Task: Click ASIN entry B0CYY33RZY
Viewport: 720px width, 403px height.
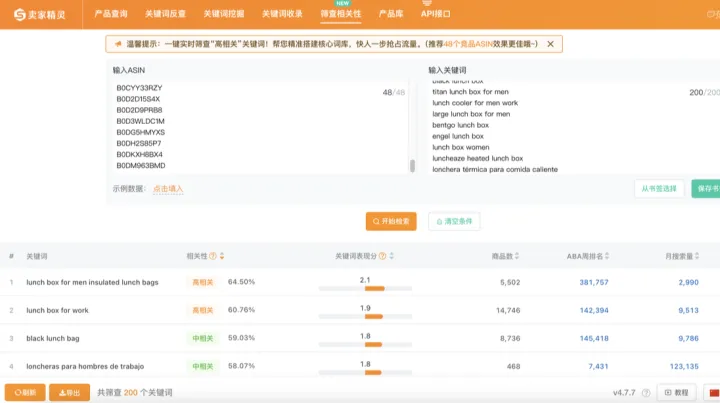Action: click(139, 88)
